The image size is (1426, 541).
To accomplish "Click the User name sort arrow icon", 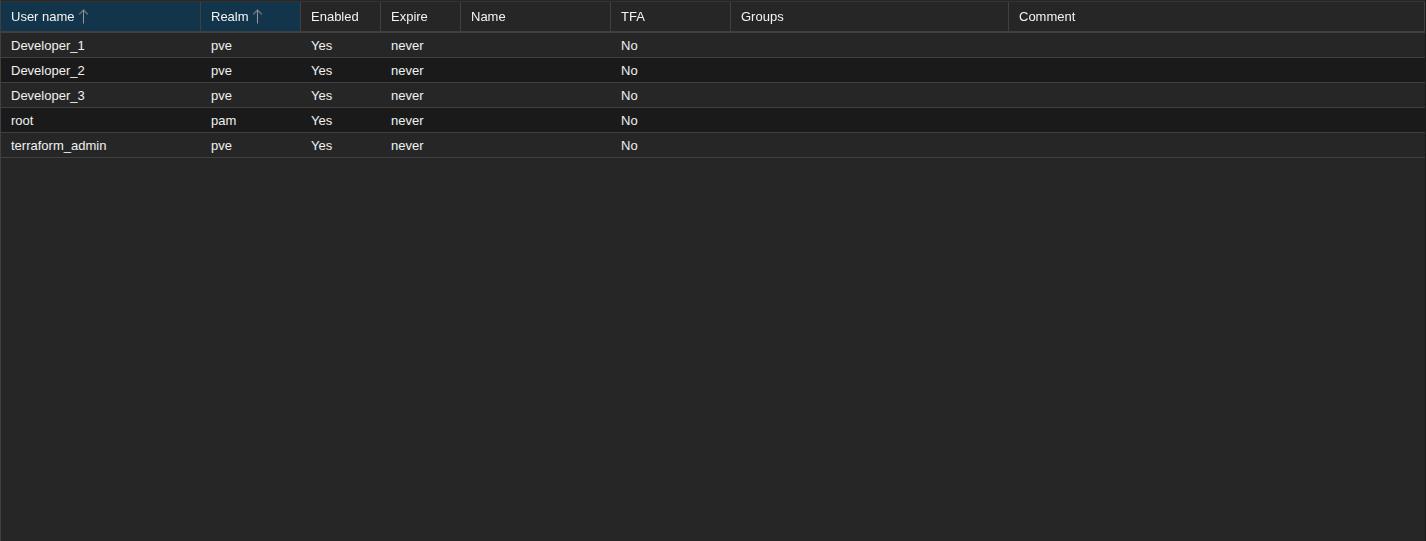I will [x=84, y=16].
